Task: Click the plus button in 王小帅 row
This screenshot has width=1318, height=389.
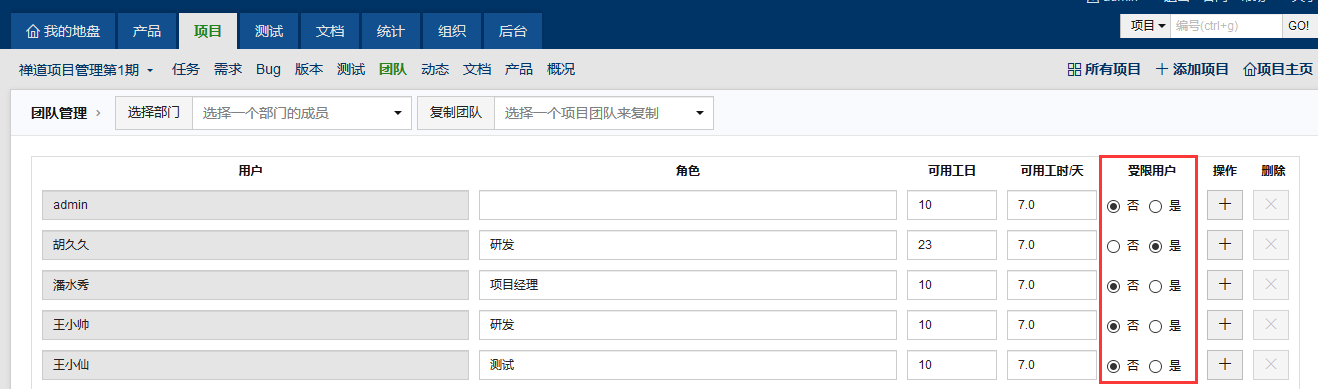Action: 1225,325
